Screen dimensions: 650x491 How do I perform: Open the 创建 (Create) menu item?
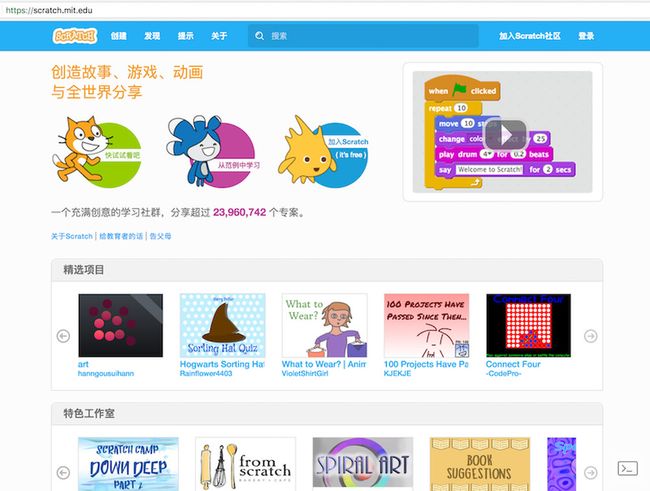119,36
